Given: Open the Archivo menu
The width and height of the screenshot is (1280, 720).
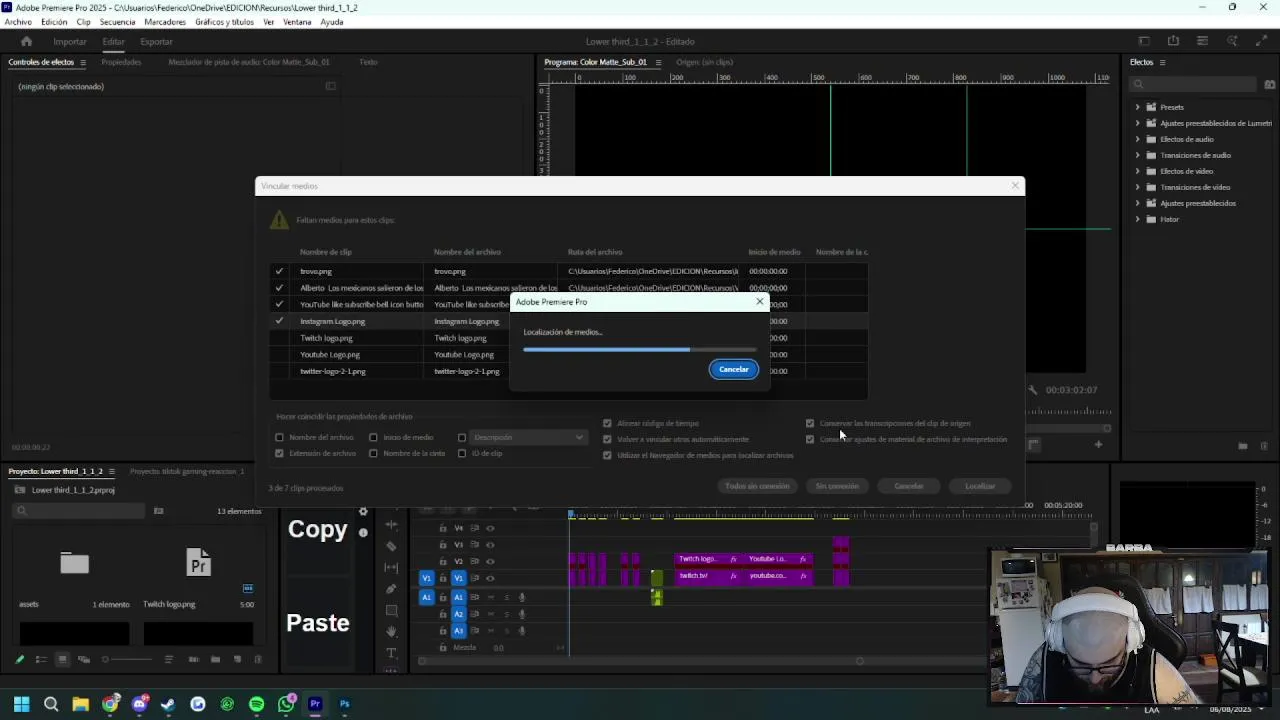Looking at the screenshot, I should (18, 22).
